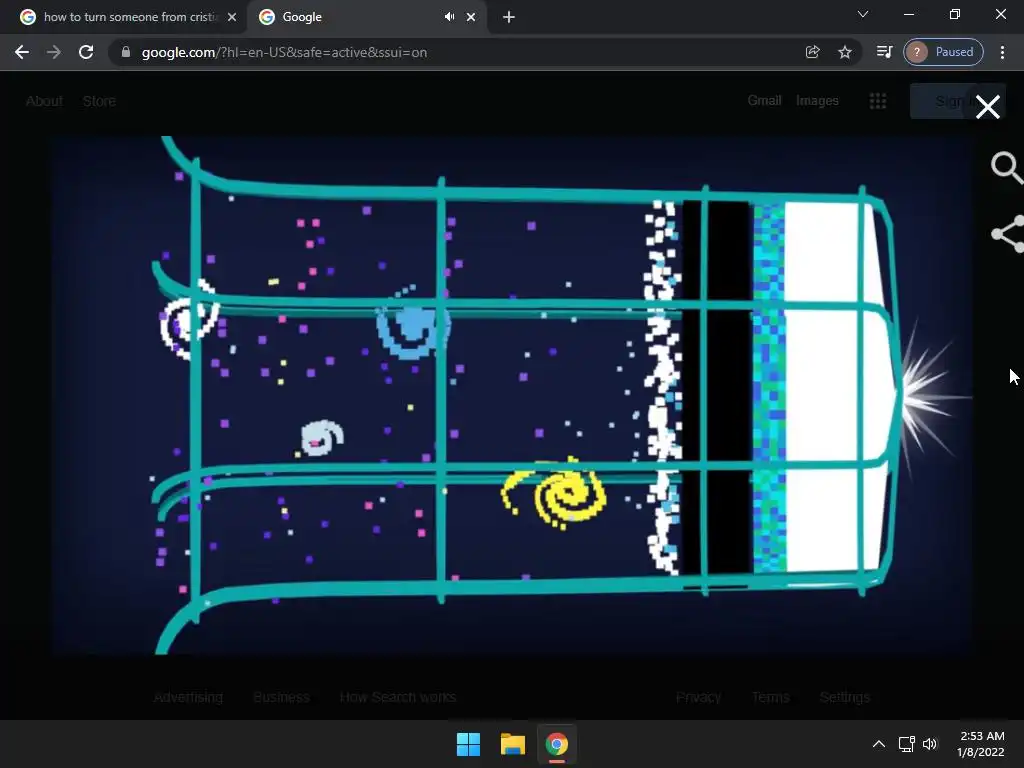Close the Google Doodle overlay

[x=987, y=106]
